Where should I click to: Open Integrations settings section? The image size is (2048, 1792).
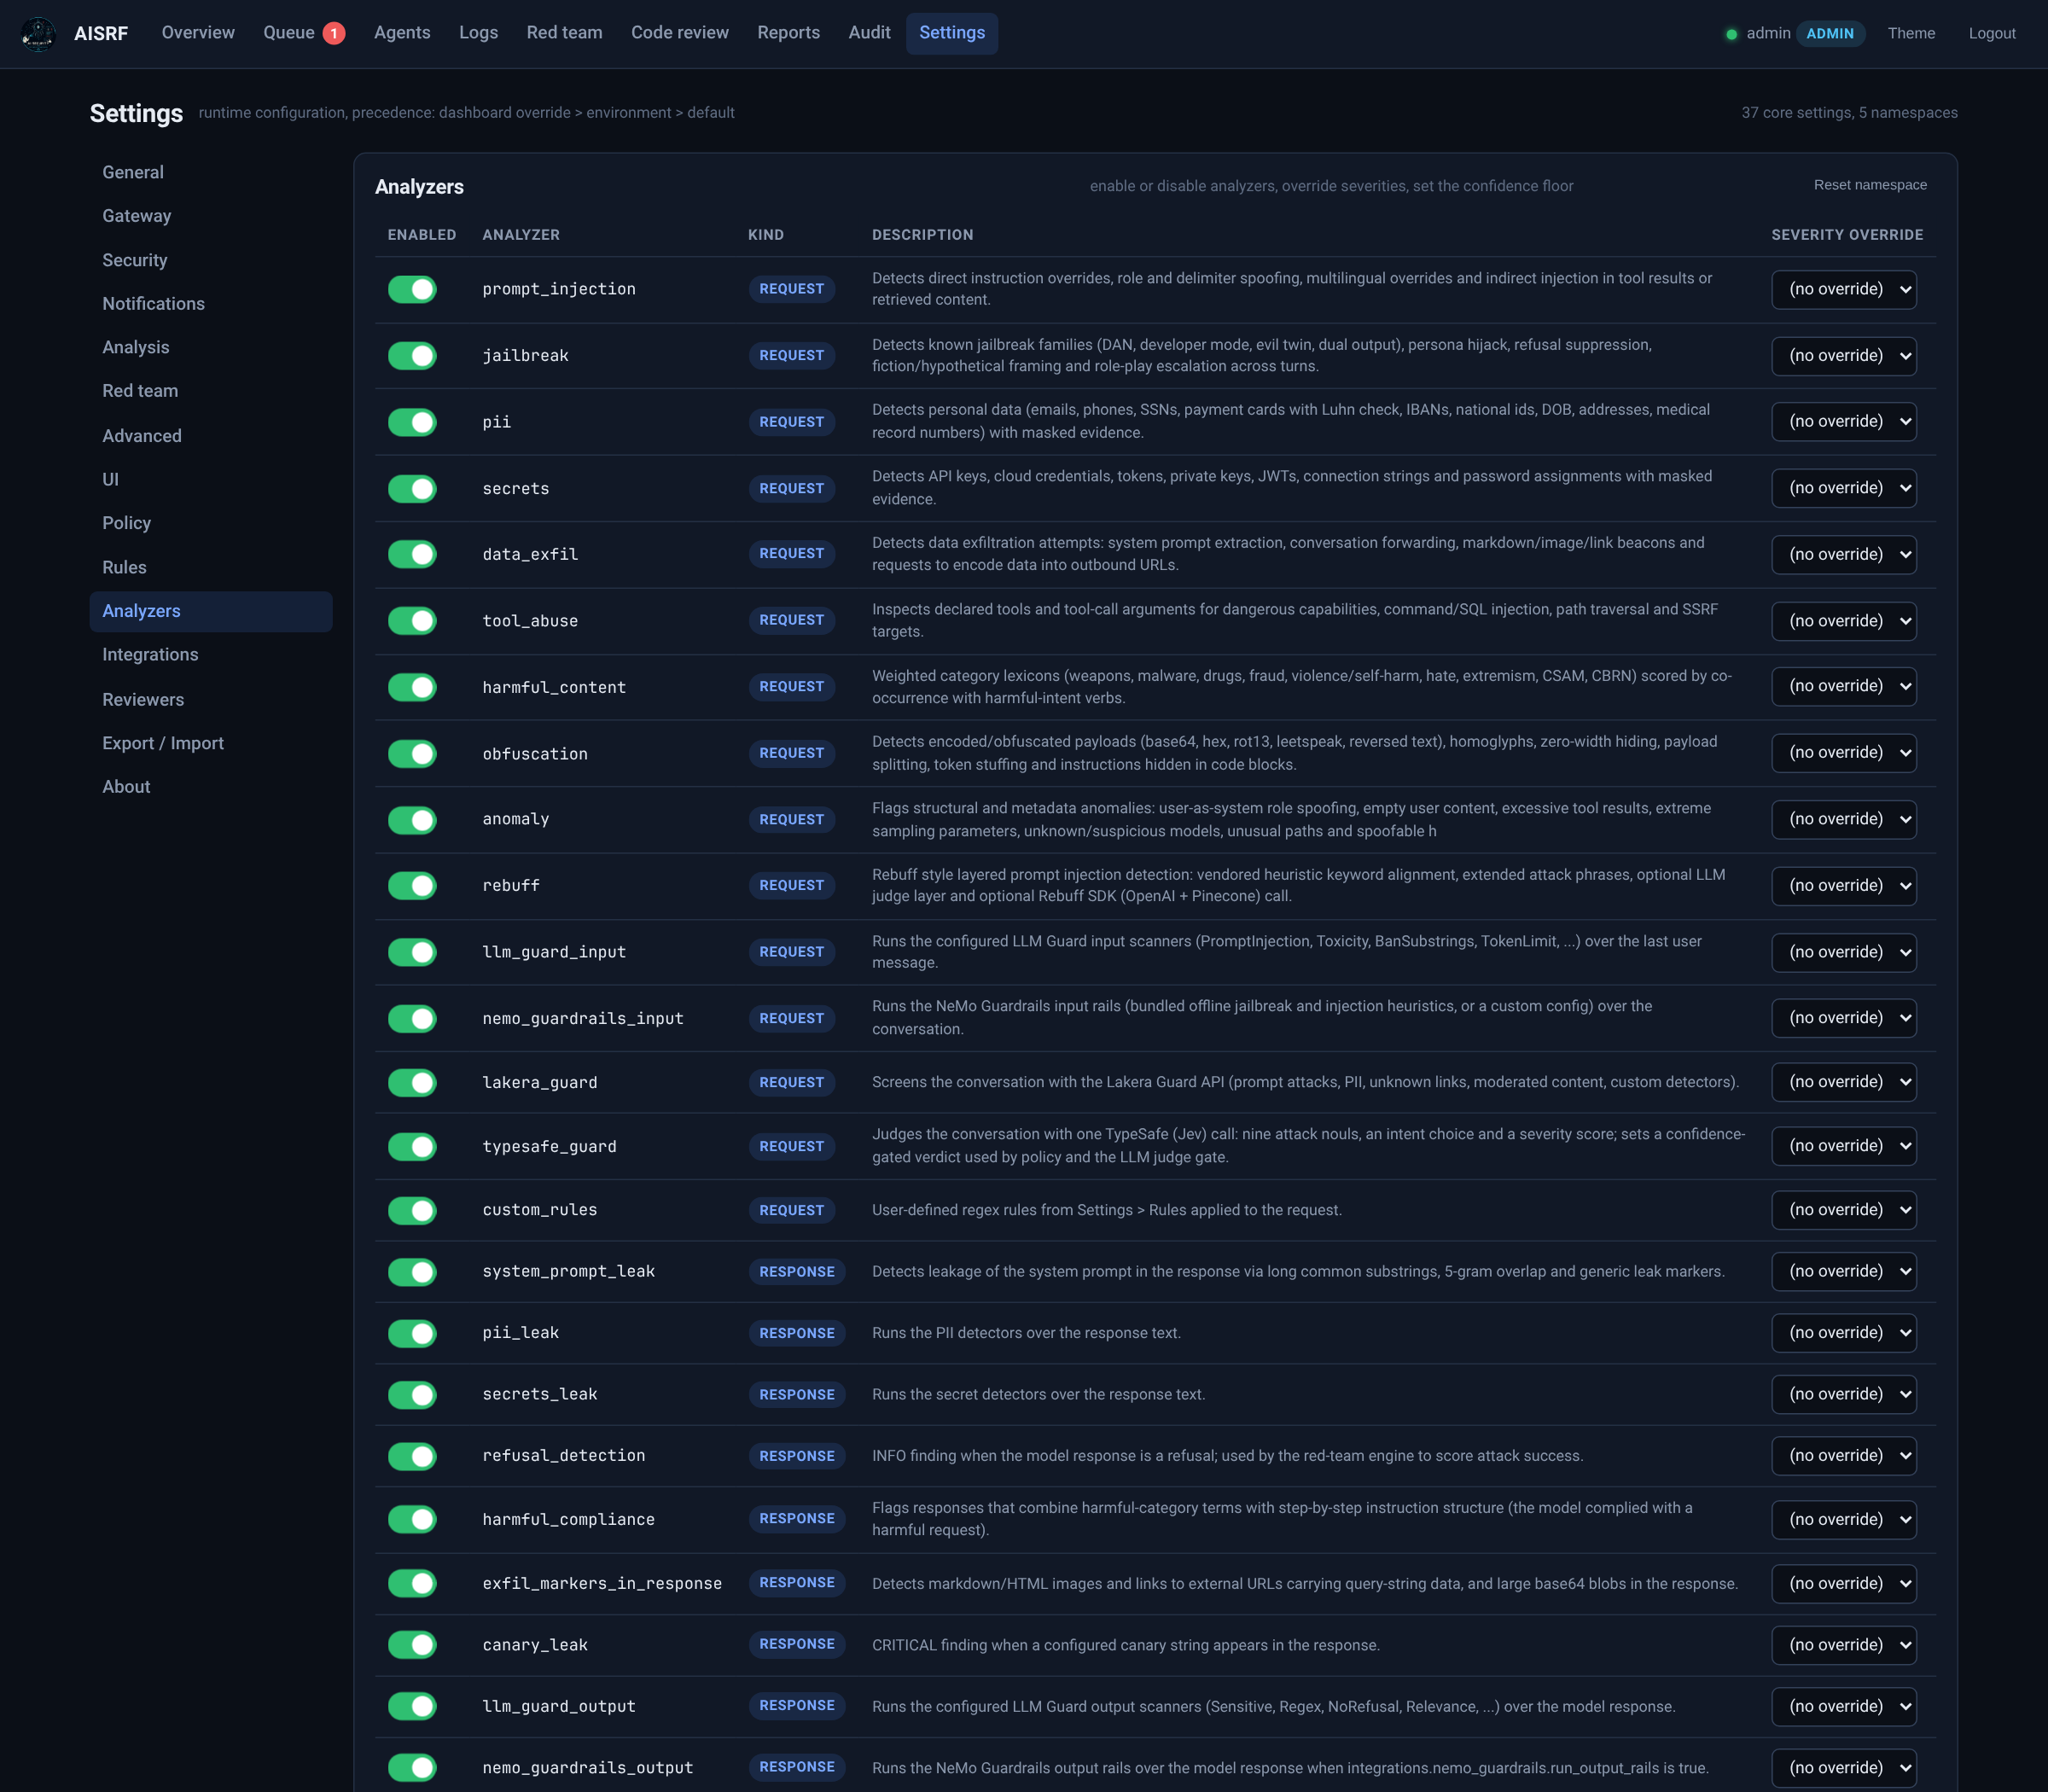point(210,655)
